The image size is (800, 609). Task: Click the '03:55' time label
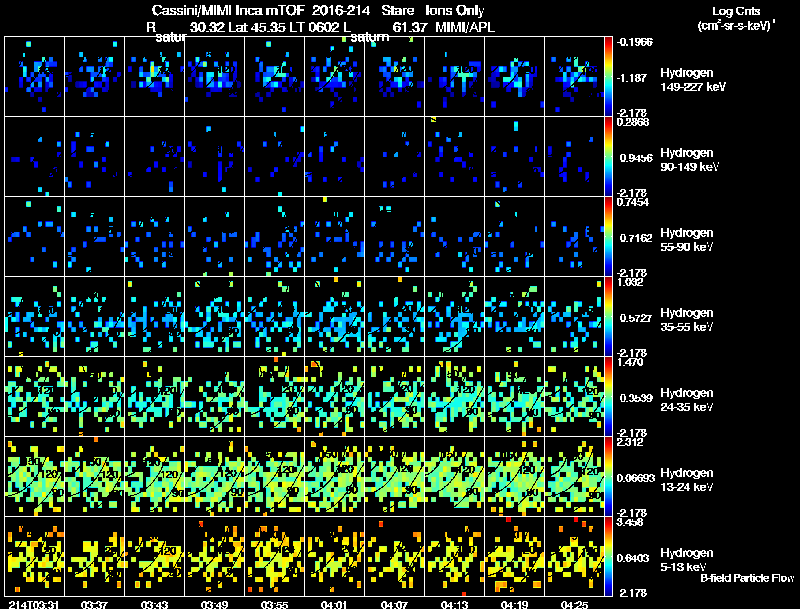point(274,604)
